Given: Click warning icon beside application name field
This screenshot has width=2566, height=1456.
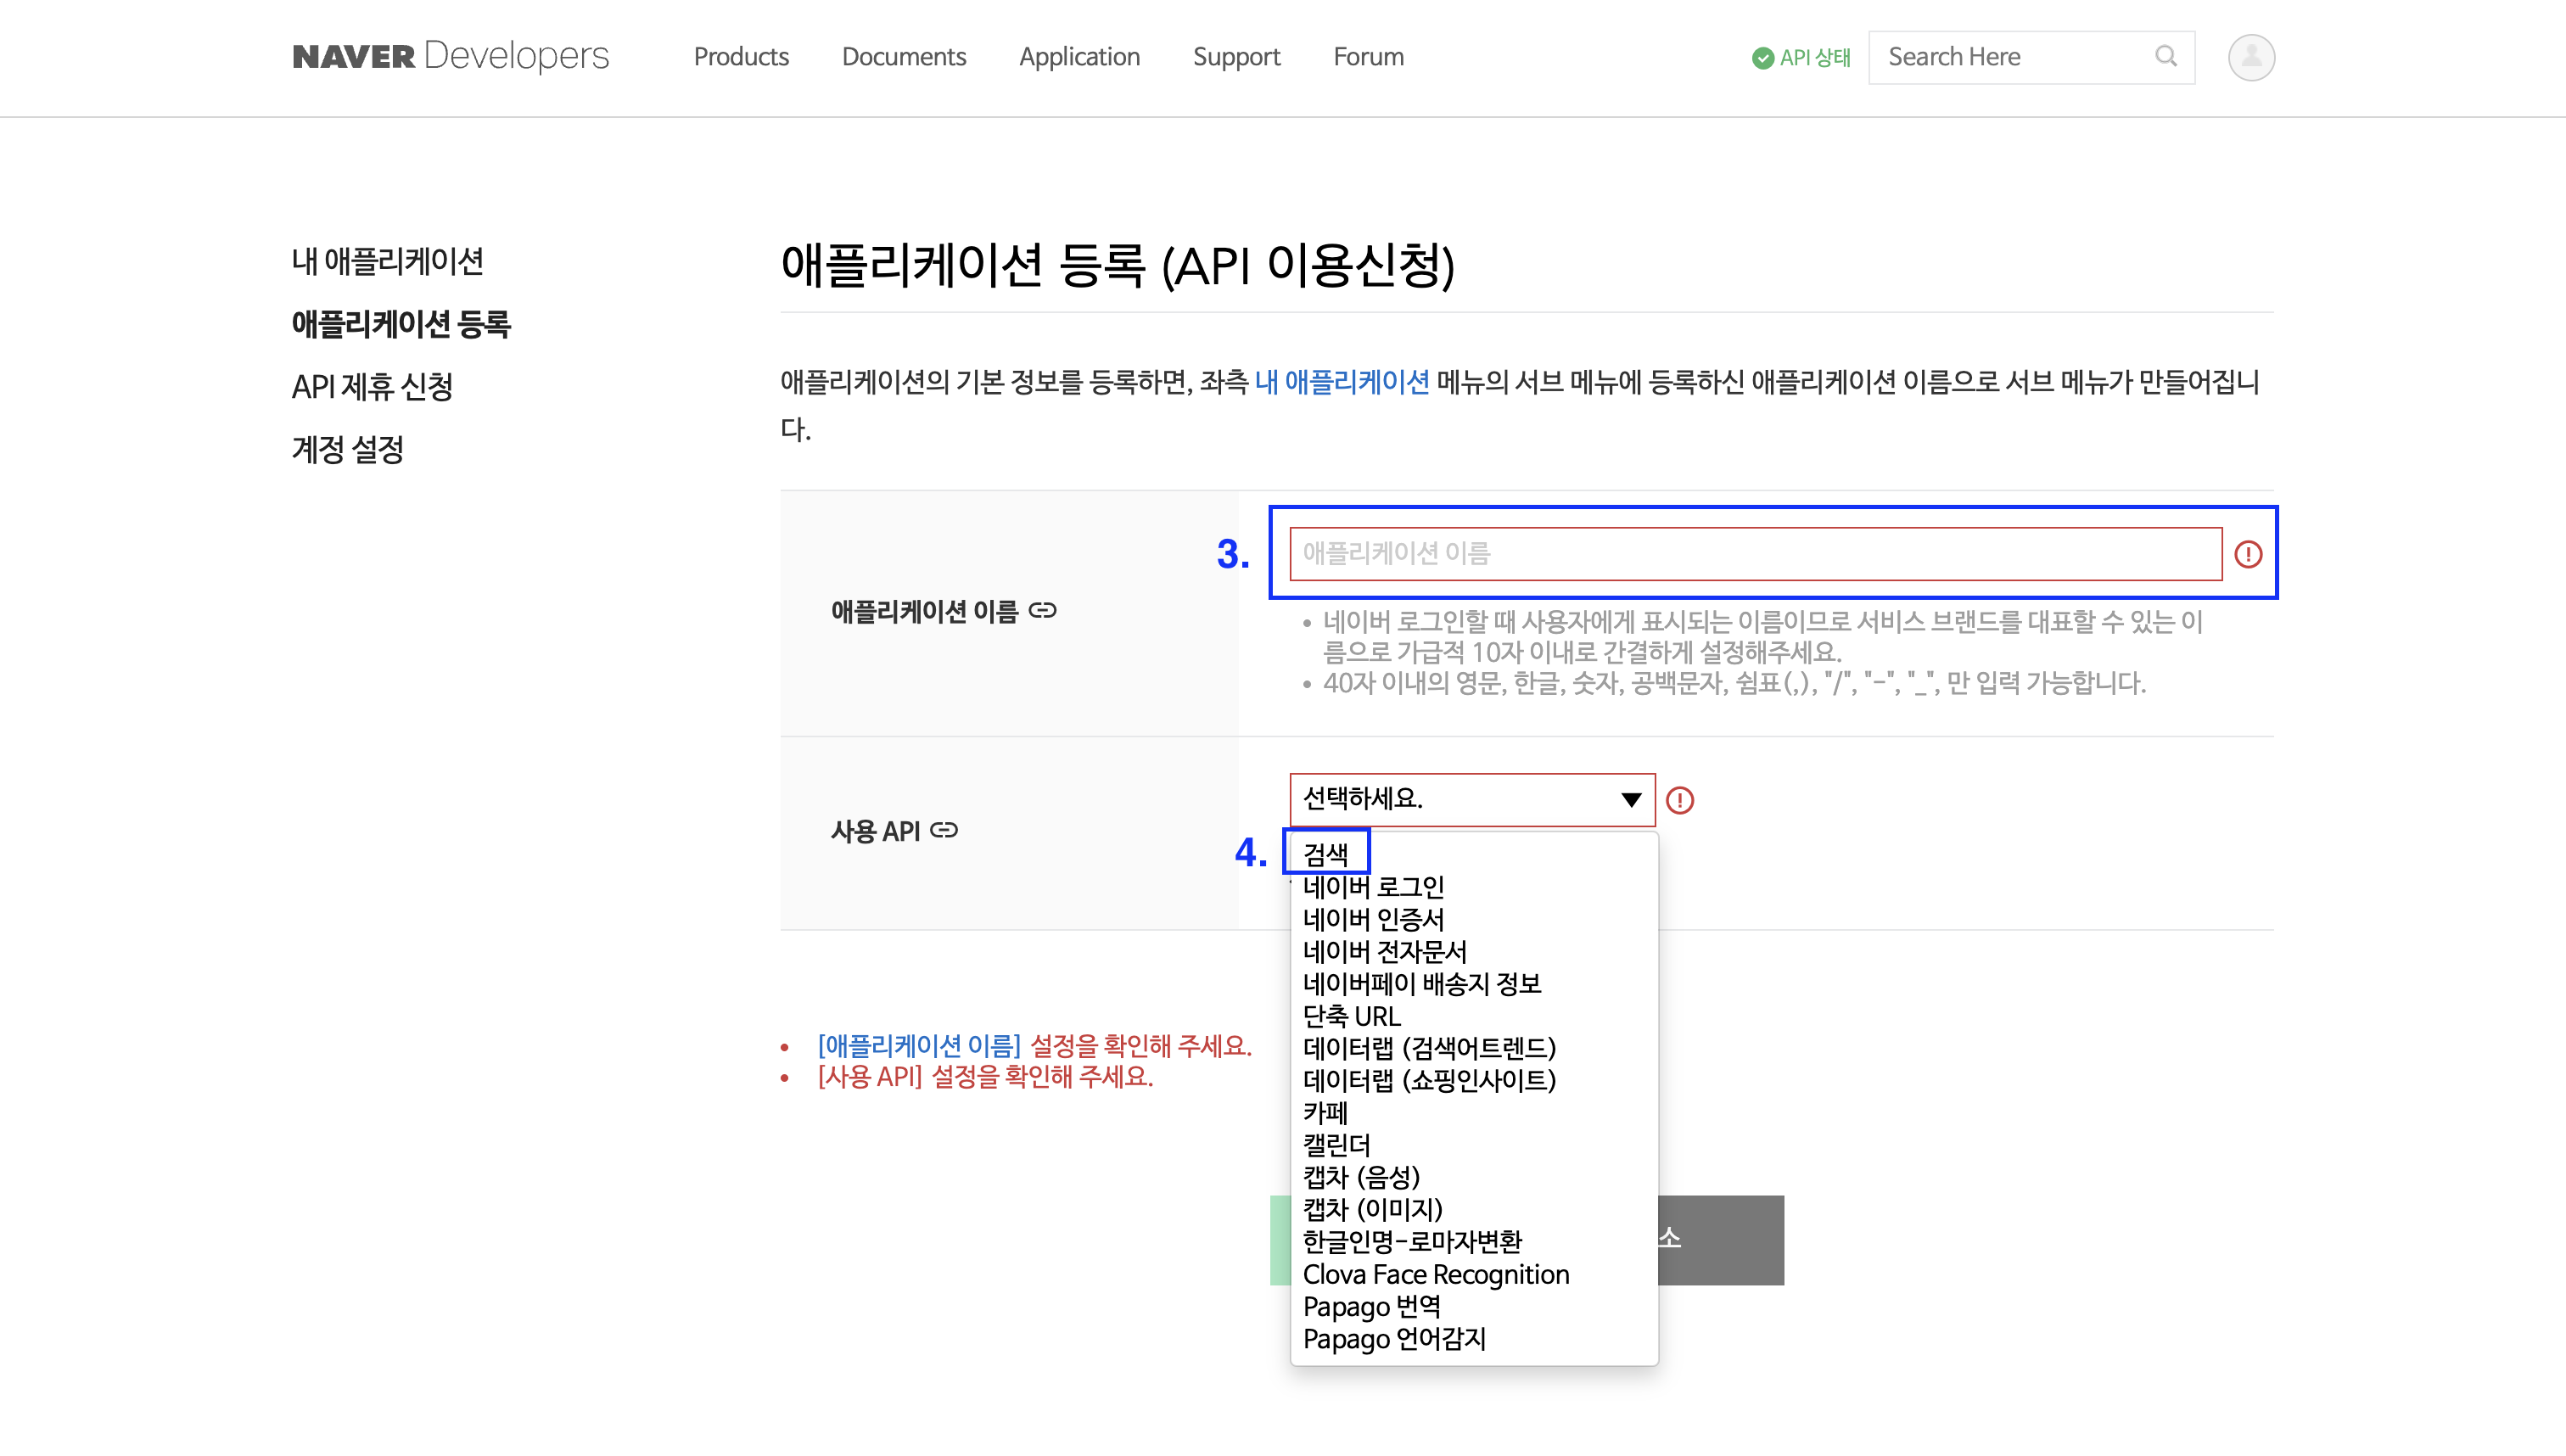Looking at the screenshot, I should point(2248,554).
